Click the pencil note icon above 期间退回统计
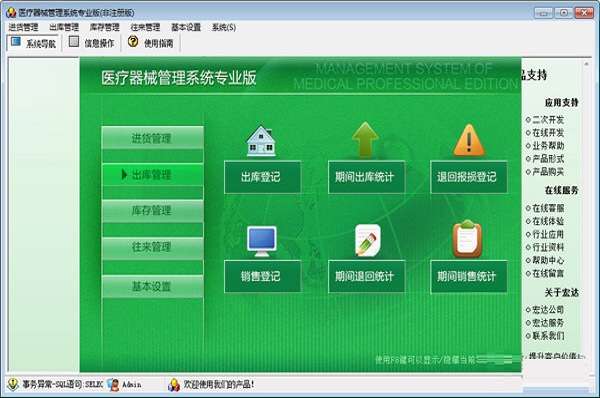 [367, 240]
